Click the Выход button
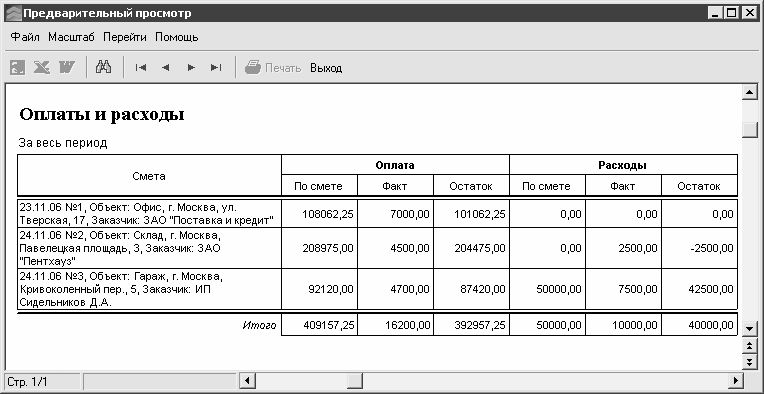The image size is (764, 394). click(x=326, y=68)
